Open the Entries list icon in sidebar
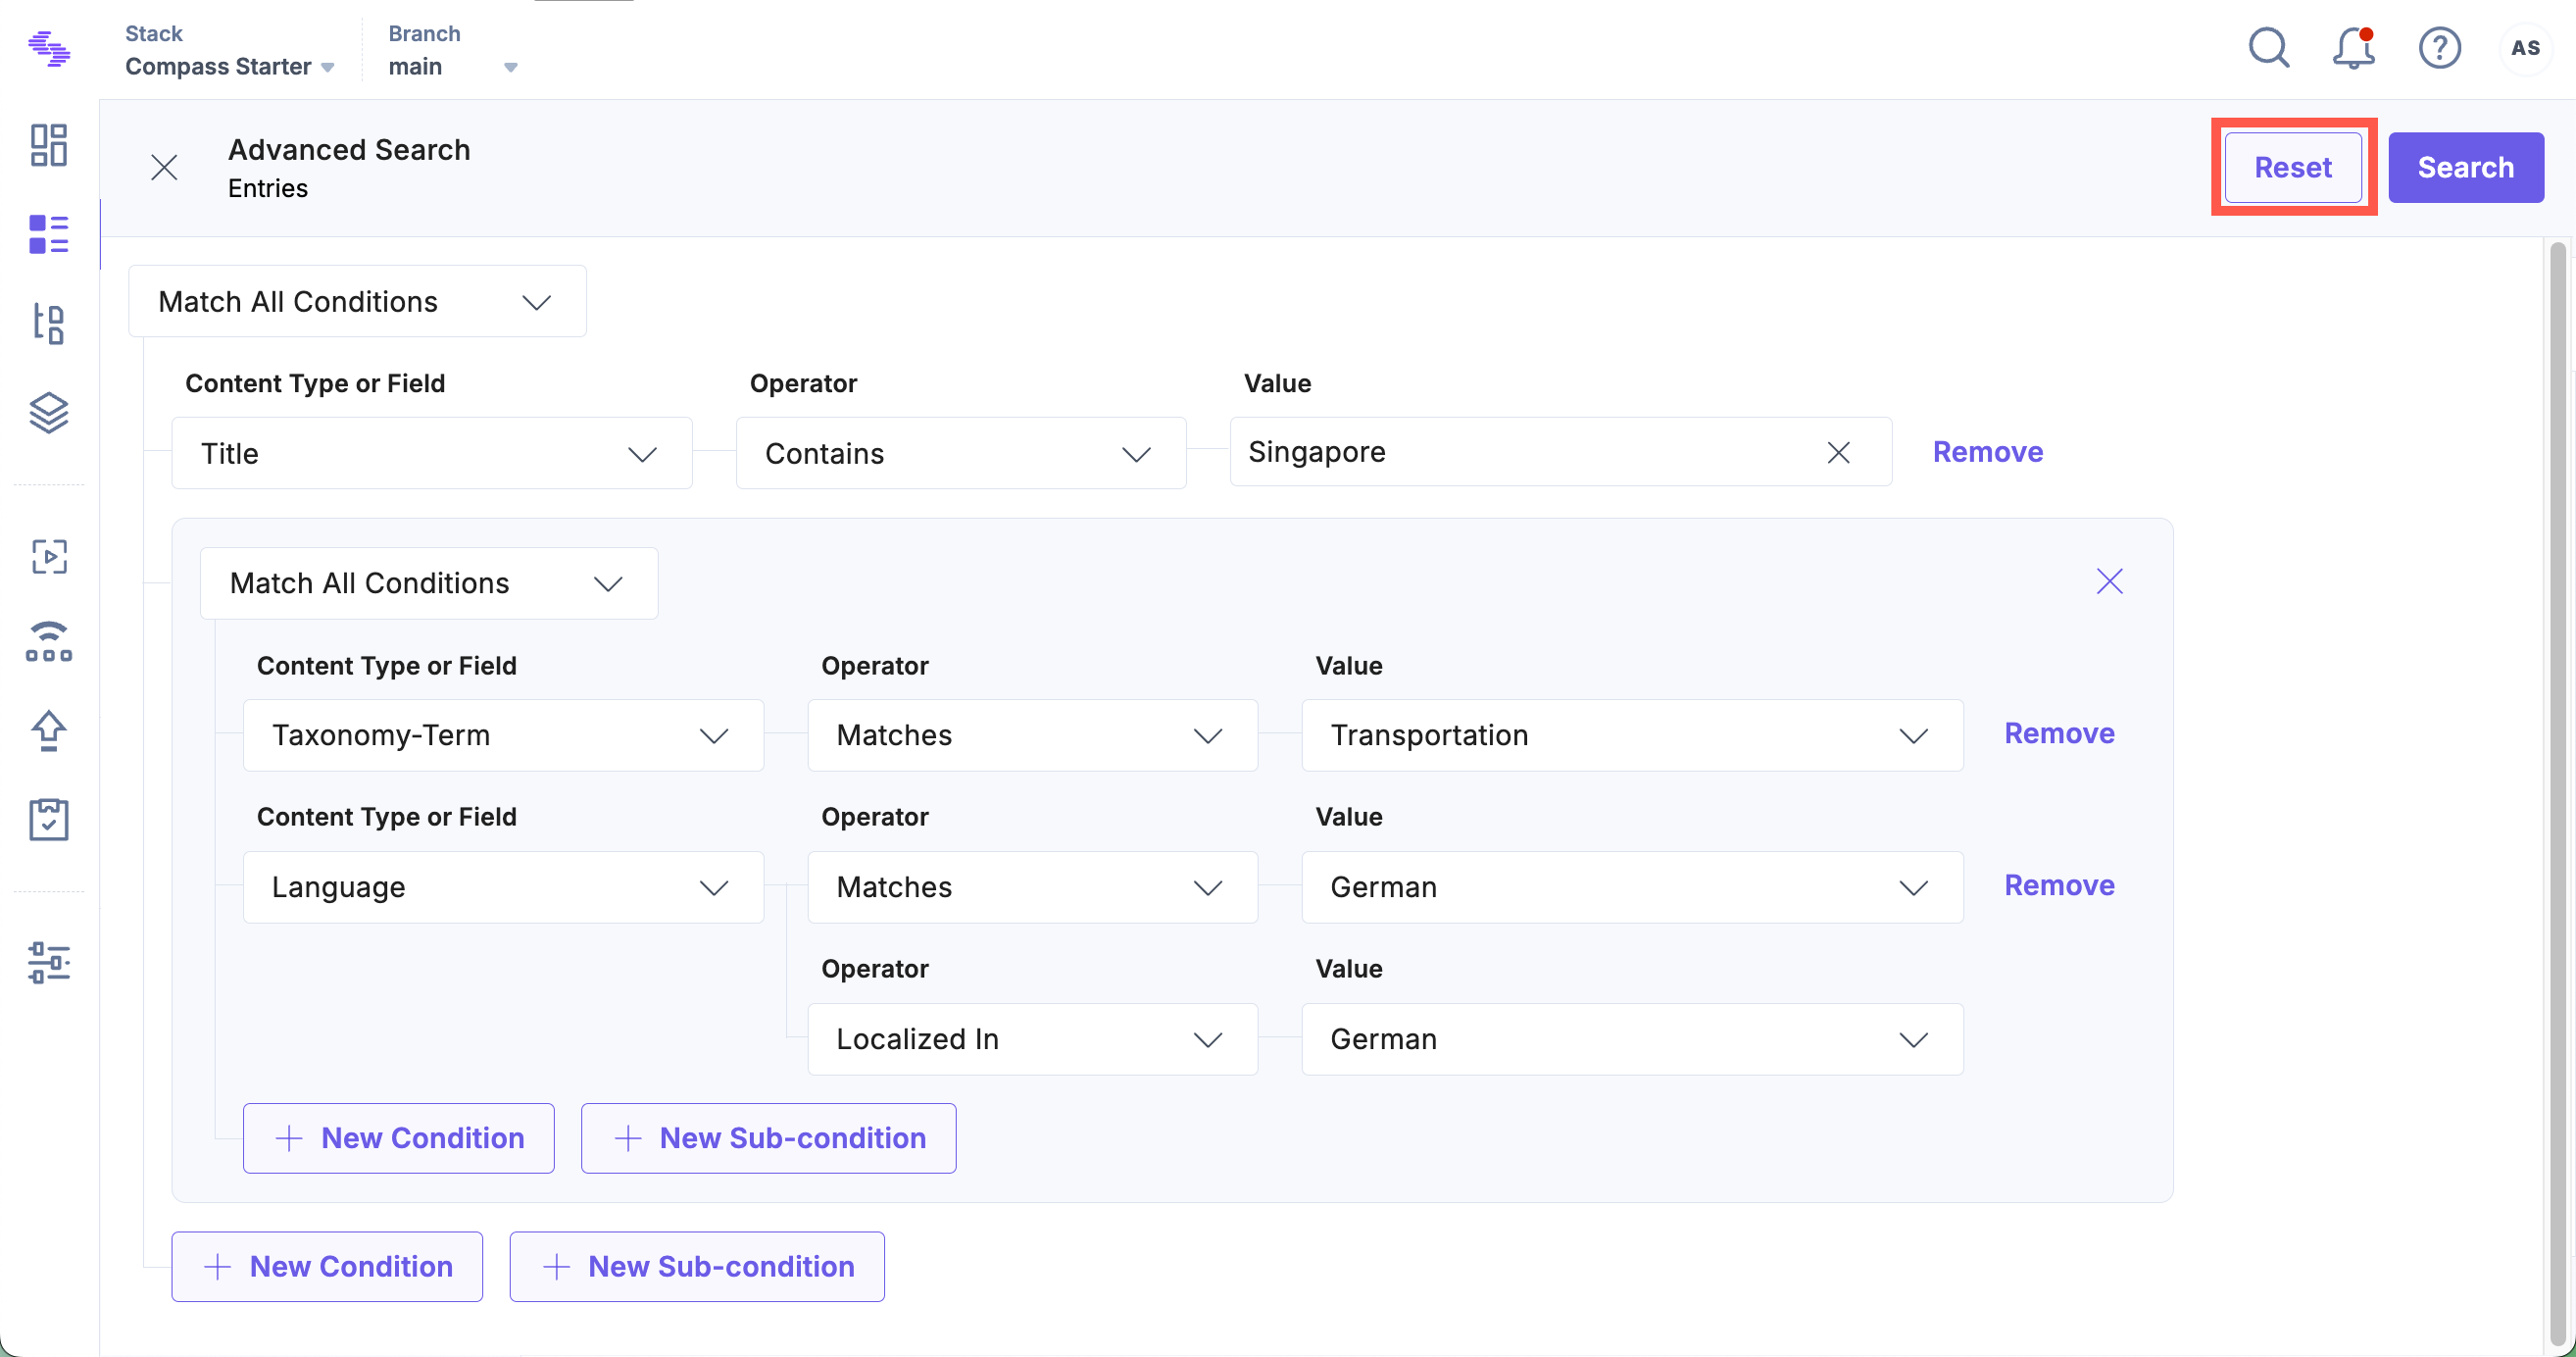This screenshot has width=2576, height=1357. tap(49, 234)
